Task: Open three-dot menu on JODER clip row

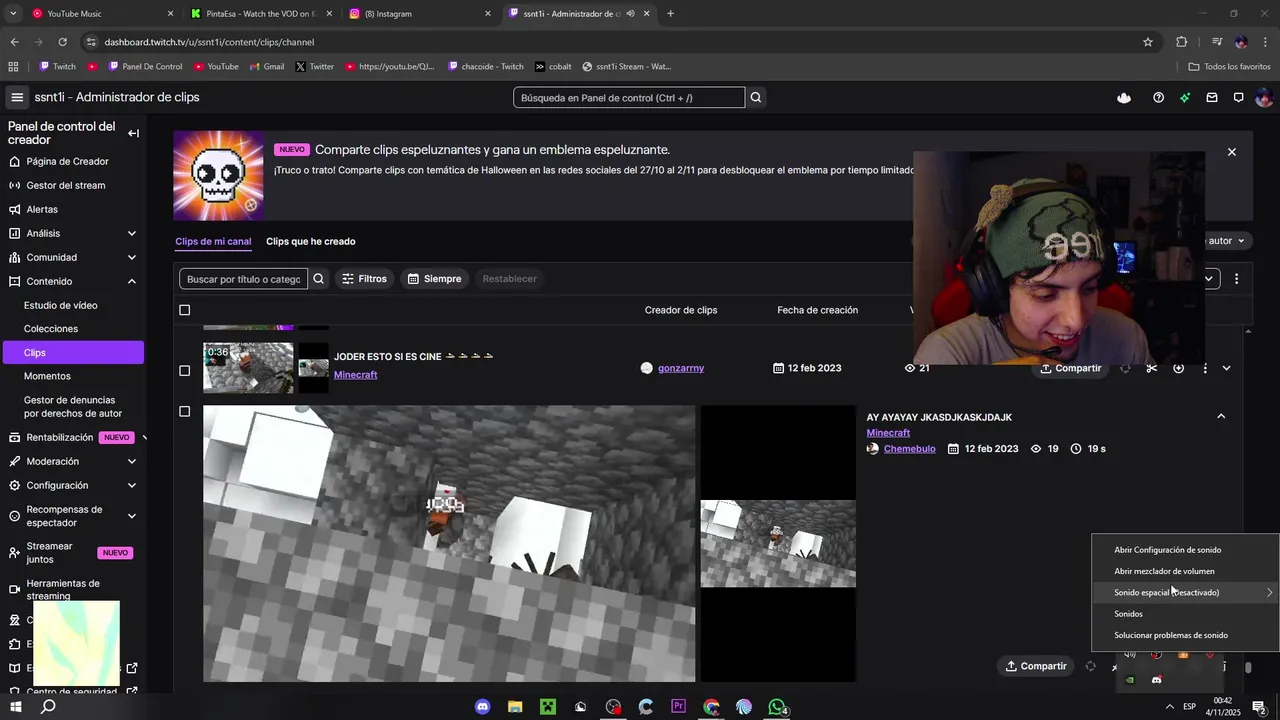Action: pyautogui.click(x=1205, y=368)
